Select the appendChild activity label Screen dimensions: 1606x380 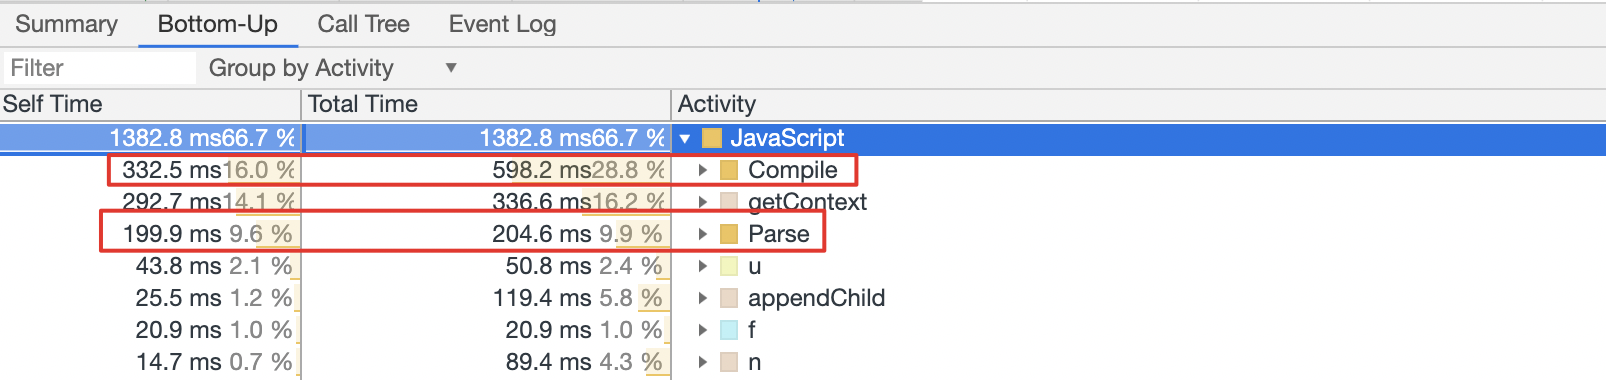tap(816, 298)
